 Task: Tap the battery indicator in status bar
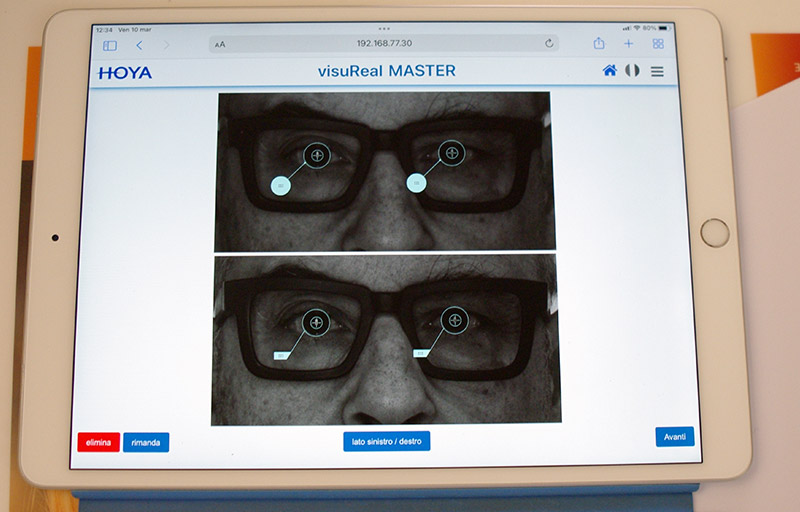(664, 28)
